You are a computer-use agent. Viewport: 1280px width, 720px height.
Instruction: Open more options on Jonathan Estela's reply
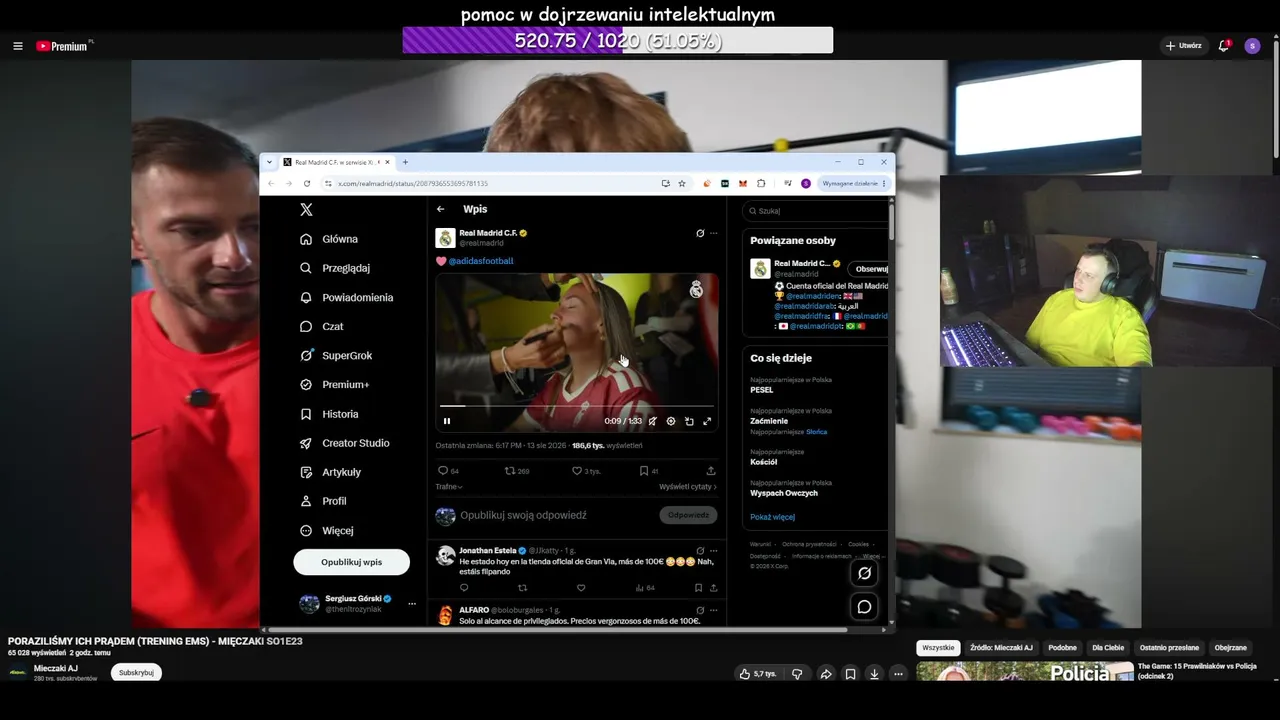coord(713,550)
